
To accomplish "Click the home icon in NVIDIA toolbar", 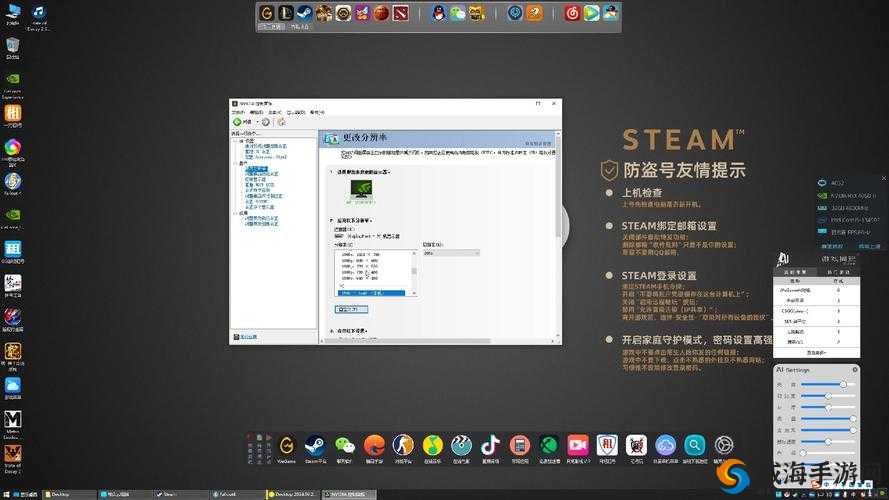I will (281, 122).
